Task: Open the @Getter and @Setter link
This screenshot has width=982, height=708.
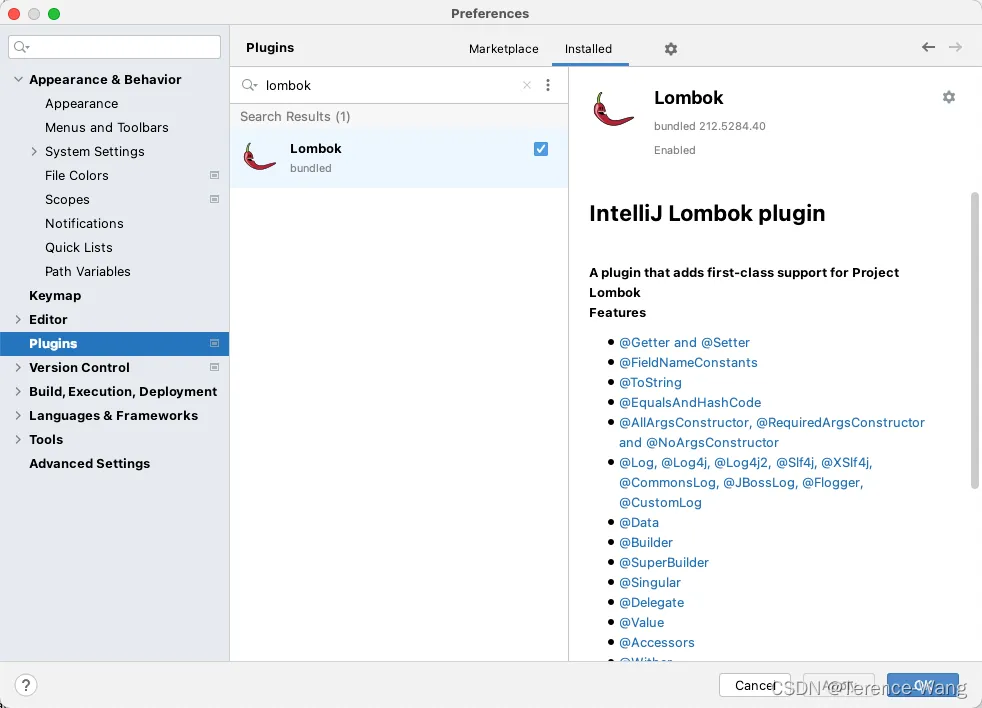Action: point(684,342)
